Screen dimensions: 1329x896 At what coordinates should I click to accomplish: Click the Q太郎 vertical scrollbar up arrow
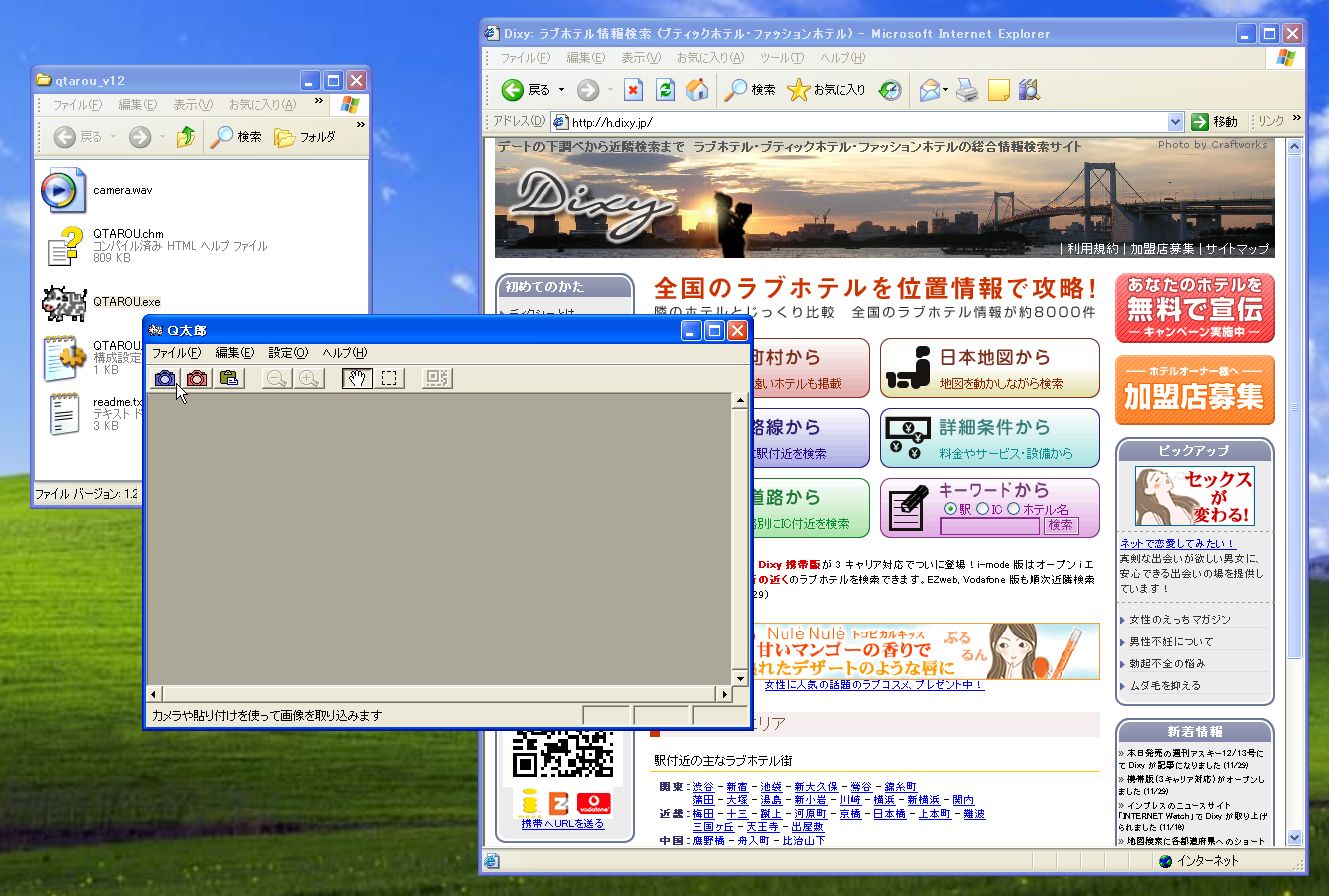[740, 401]
